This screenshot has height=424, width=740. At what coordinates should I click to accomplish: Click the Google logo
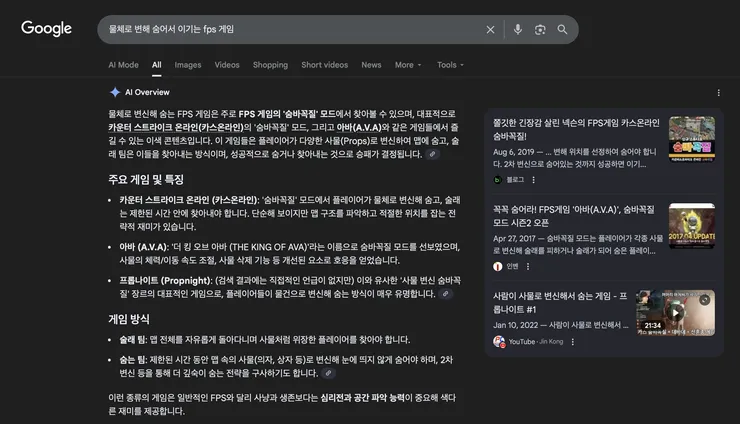coord(46,28)
